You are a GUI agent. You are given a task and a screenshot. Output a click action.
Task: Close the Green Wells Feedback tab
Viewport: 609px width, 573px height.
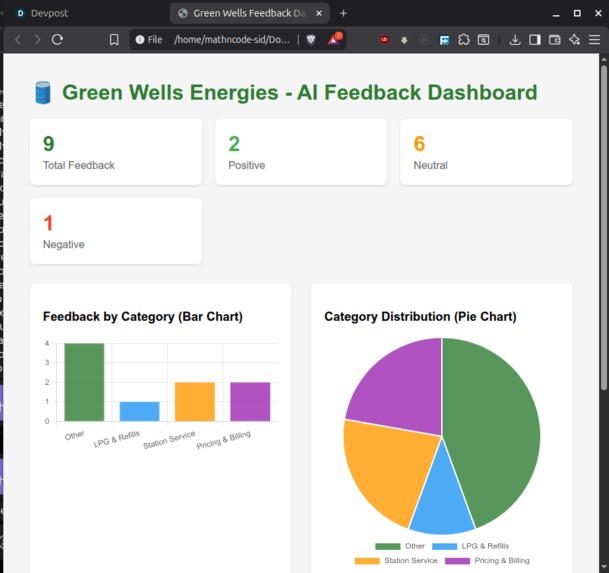click(x=319, y=13)
